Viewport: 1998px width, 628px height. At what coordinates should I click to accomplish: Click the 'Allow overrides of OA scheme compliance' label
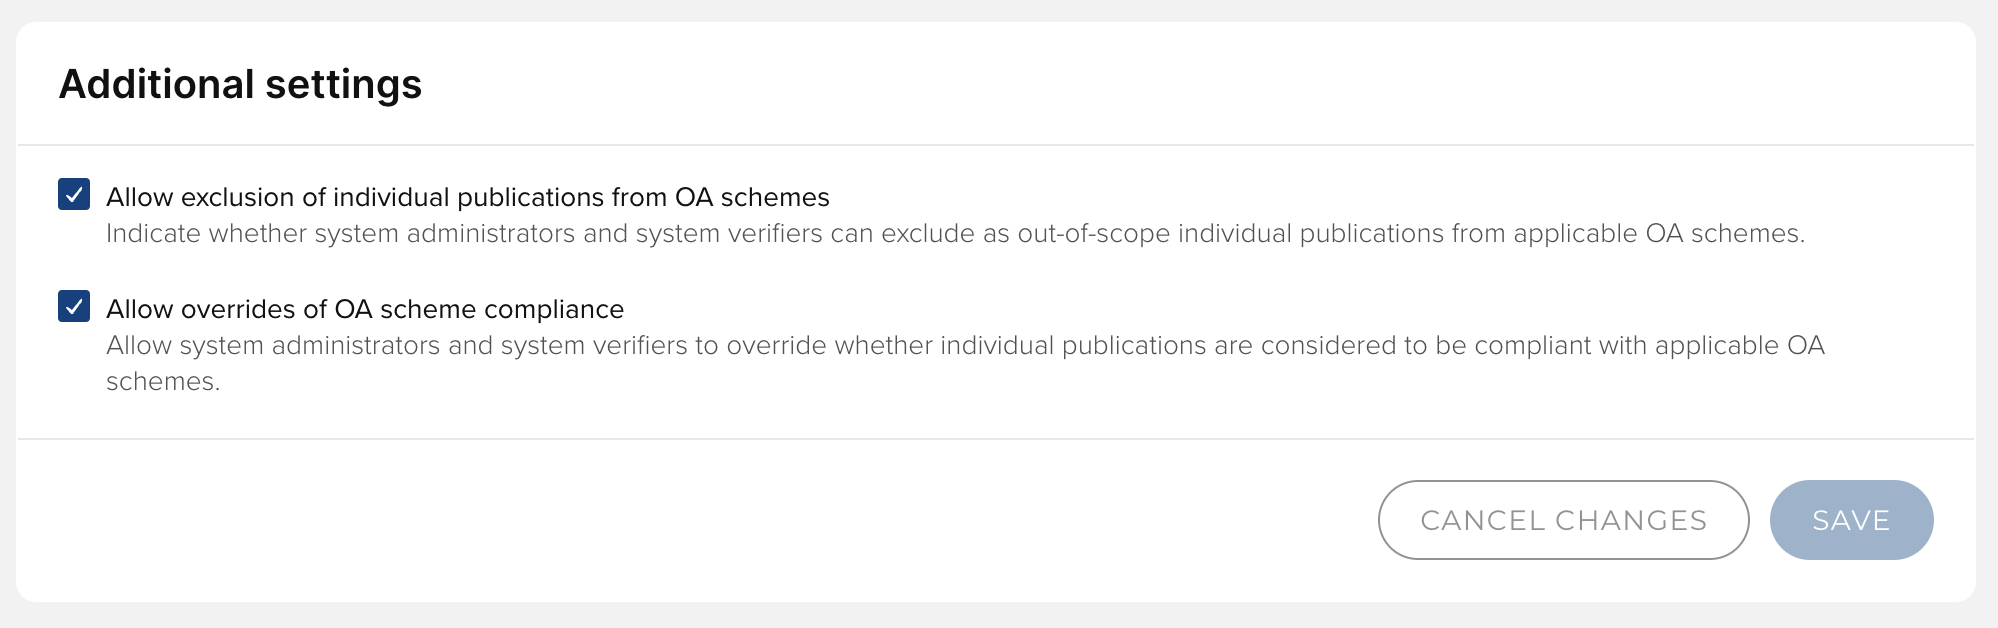(x=365, y=309)
